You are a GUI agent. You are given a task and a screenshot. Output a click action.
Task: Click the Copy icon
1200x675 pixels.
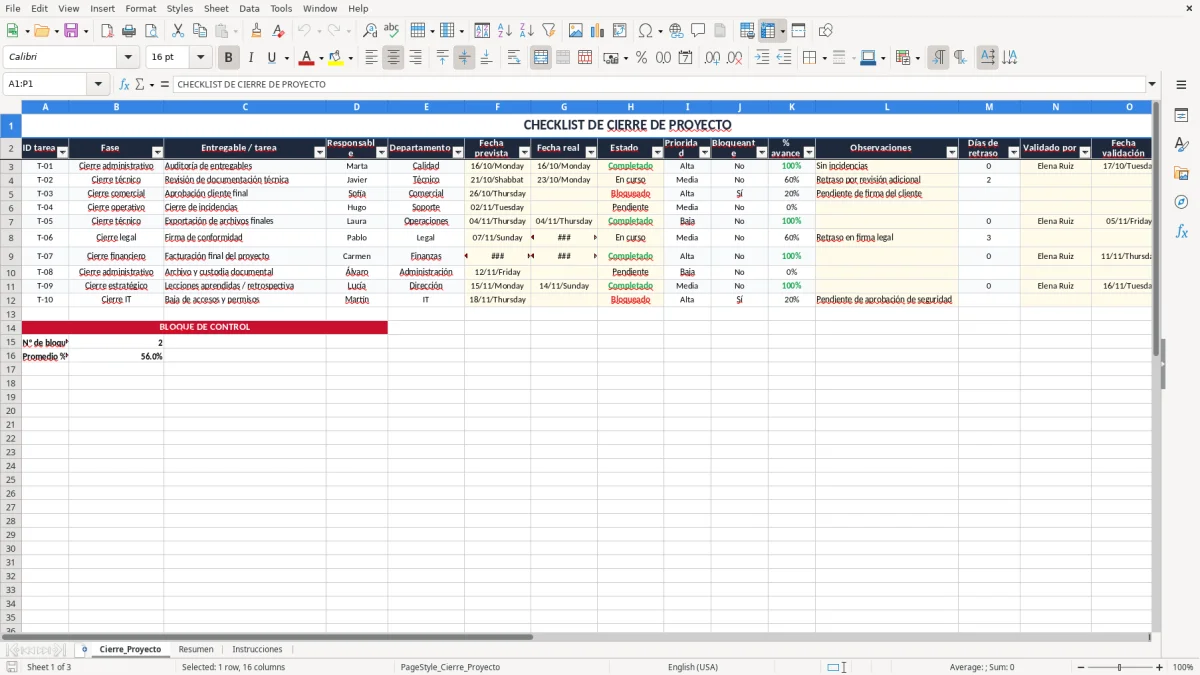click(x=198, y=31)
